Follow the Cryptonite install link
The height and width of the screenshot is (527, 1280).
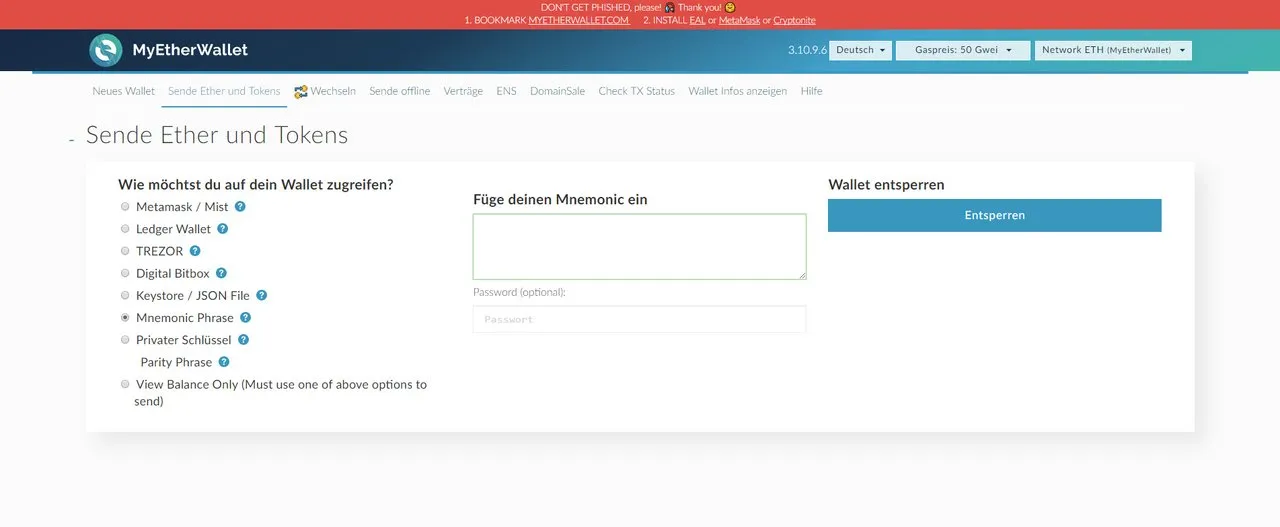[794, 20]
